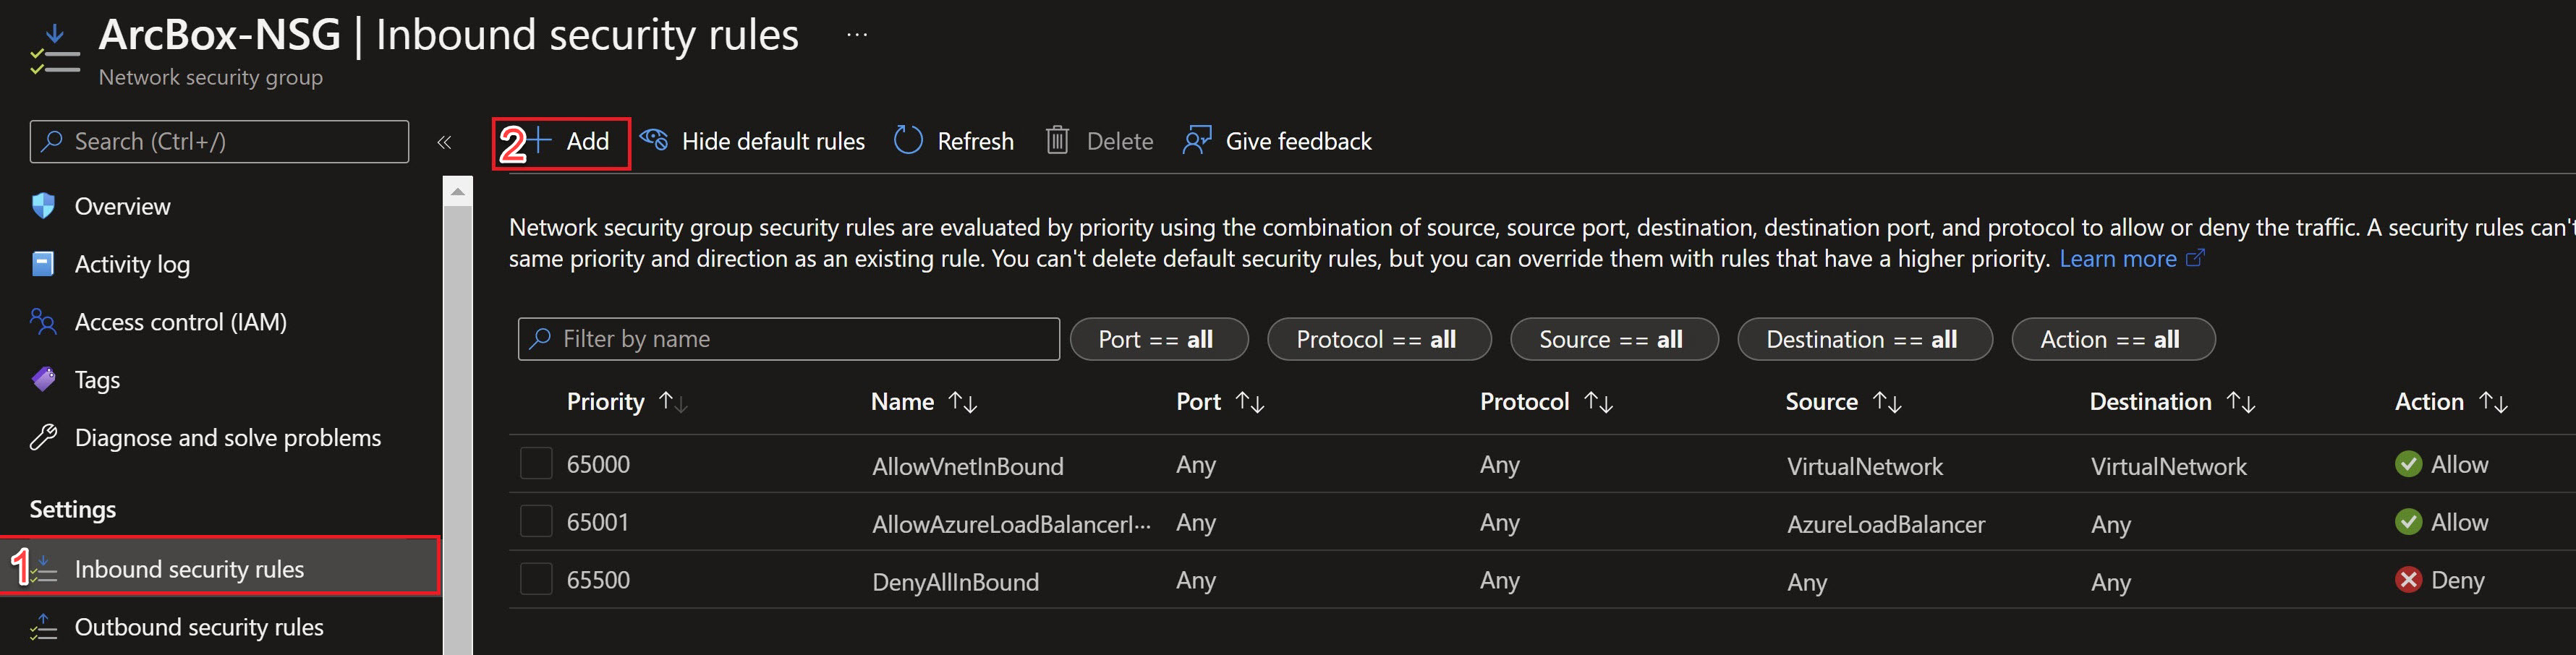Open Action == all filter
This screenshot has height=655, width=2576.
pyautogui.click(x=2113, y=339)
